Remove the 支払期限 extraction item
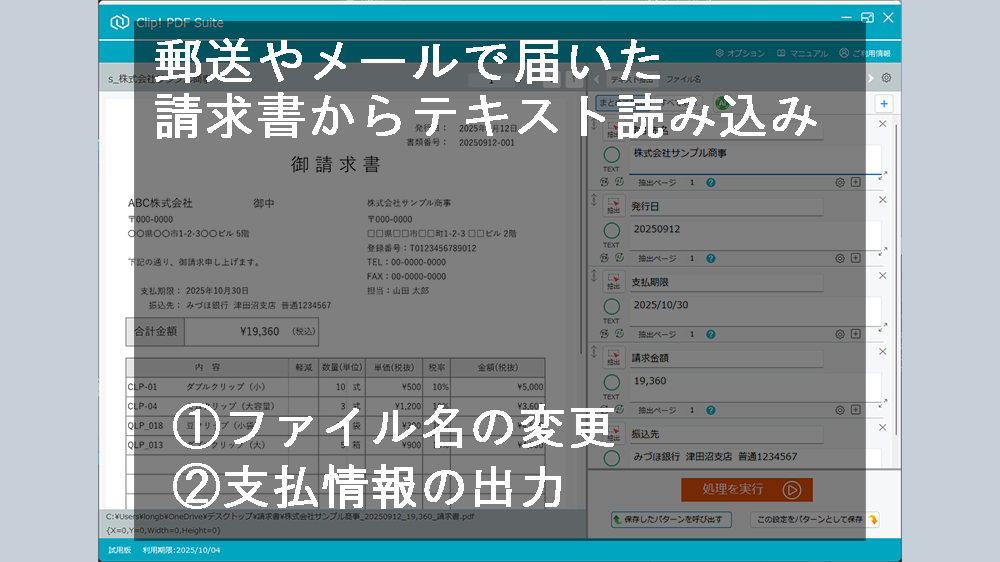The image size is (1000, 562). click(x=882, y=275)
